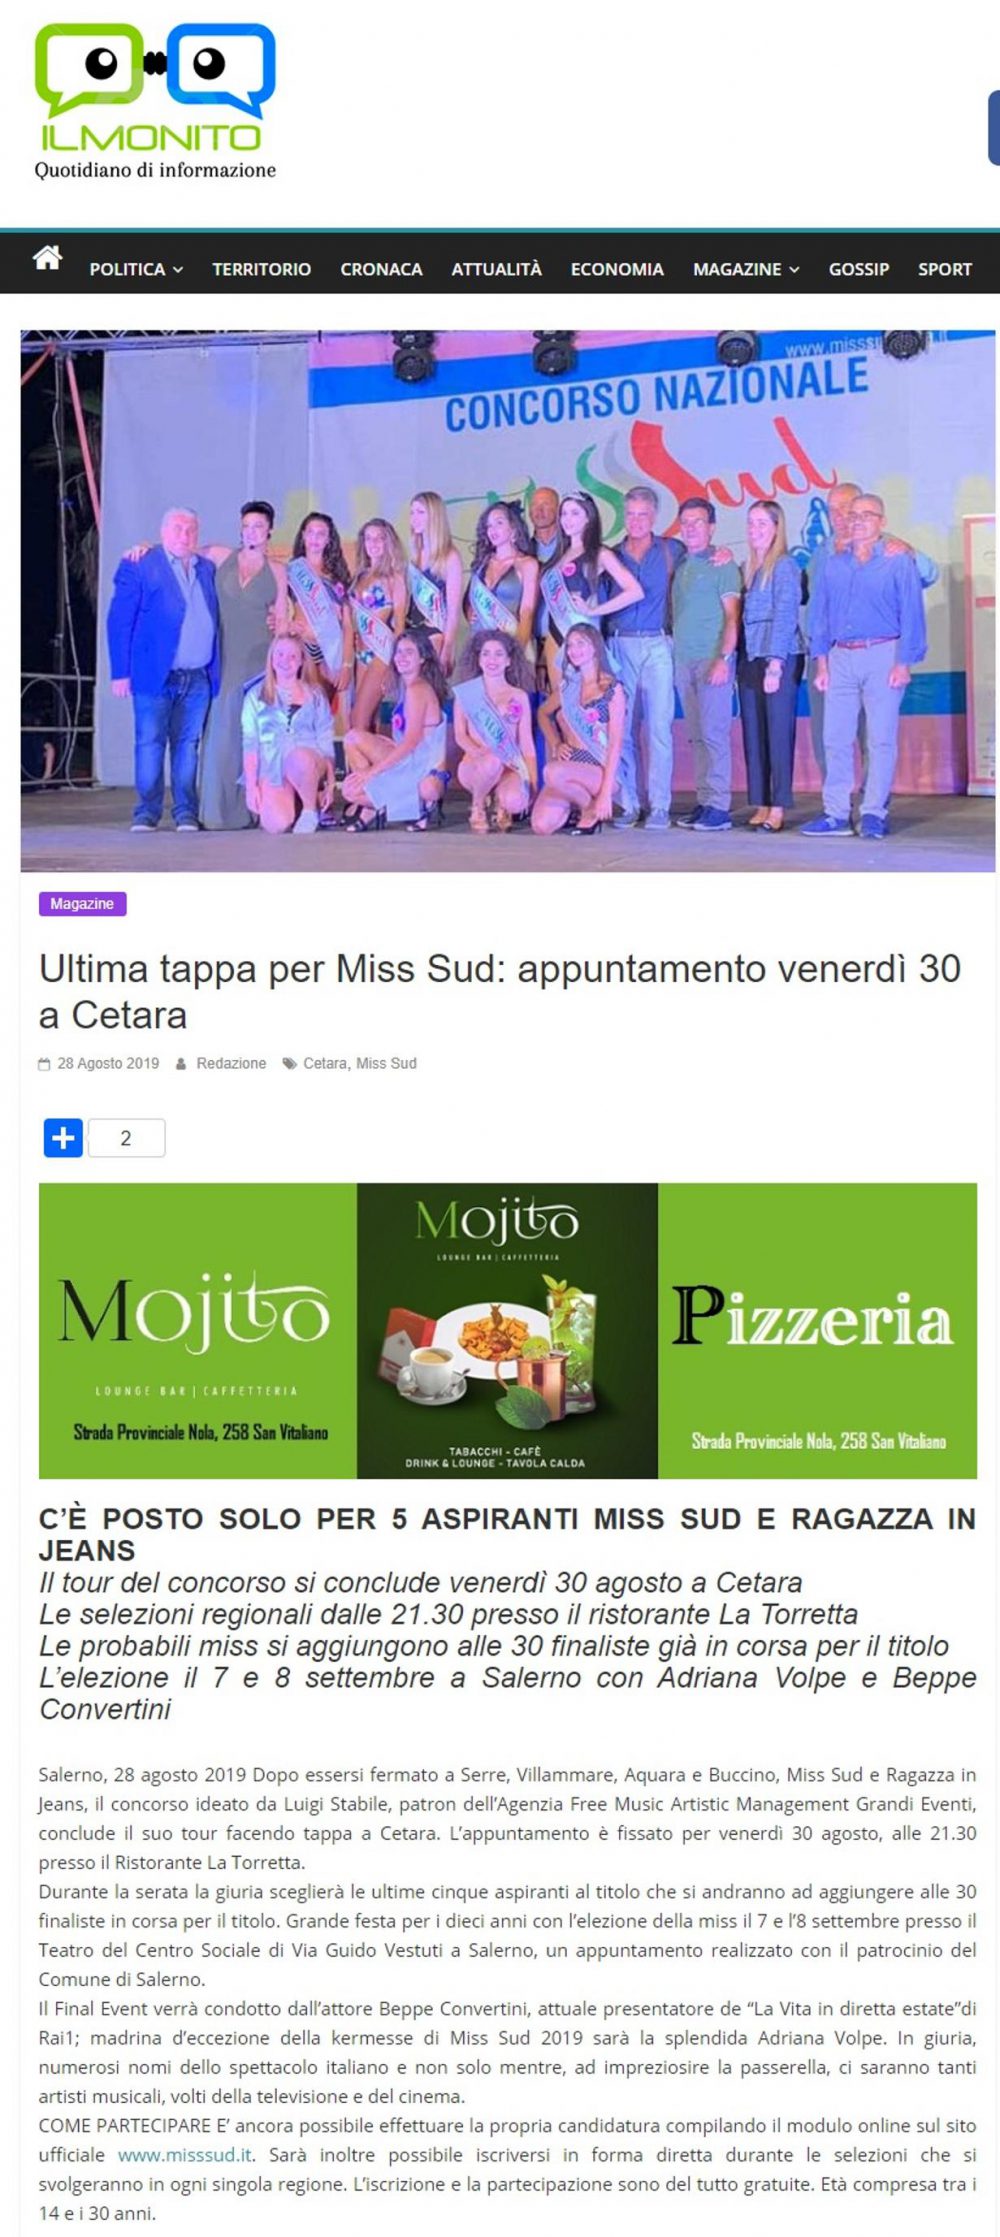Click the blue plus share icon

[x=63, y=1138]
